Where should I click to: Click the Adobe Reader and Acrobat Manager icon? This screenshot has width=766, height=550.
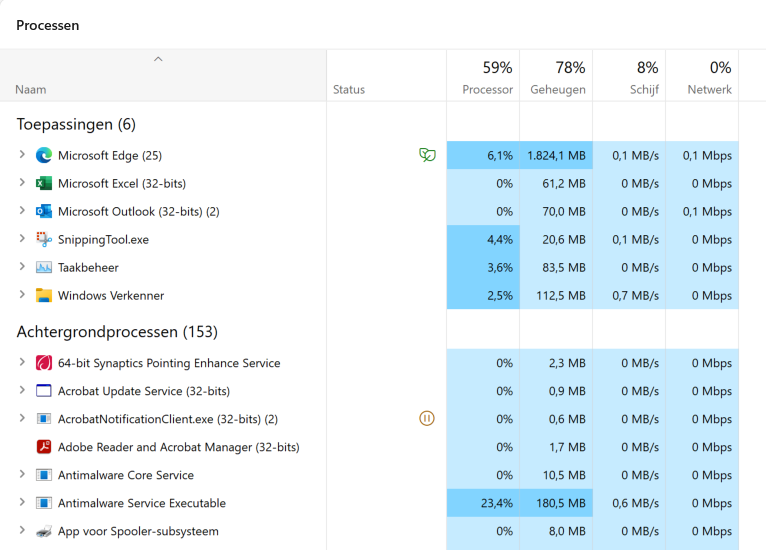coord(44,447)
